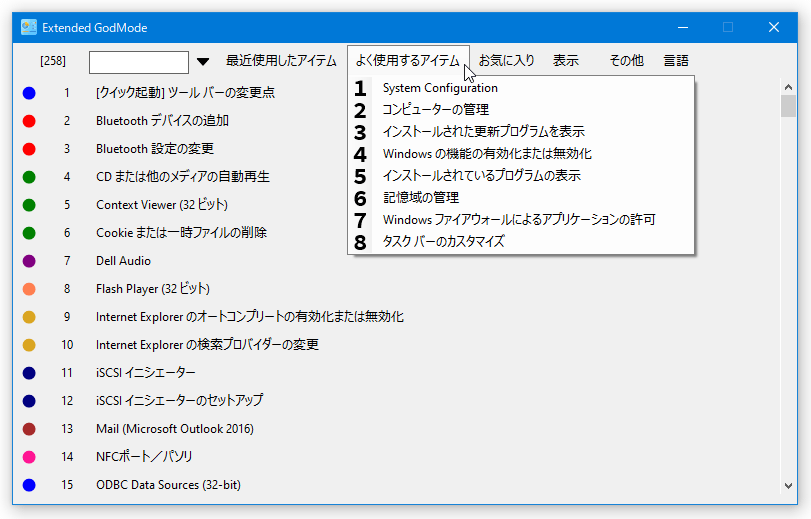Click the yellow dot beside Internet Explorer のオートコンプリート

point(29,317)
